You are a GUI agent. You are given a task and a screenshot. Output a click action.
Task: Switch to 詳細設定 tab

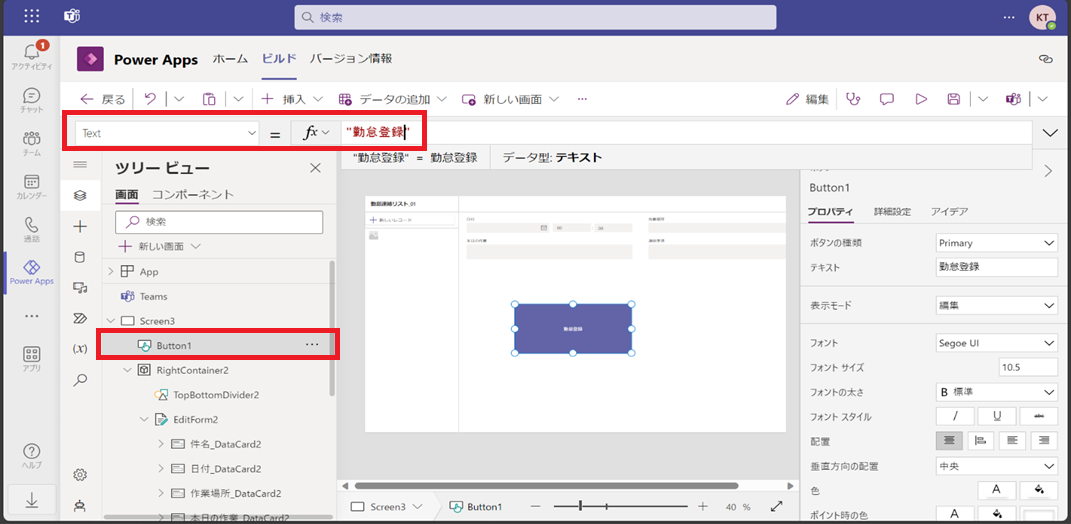(892, 212)
